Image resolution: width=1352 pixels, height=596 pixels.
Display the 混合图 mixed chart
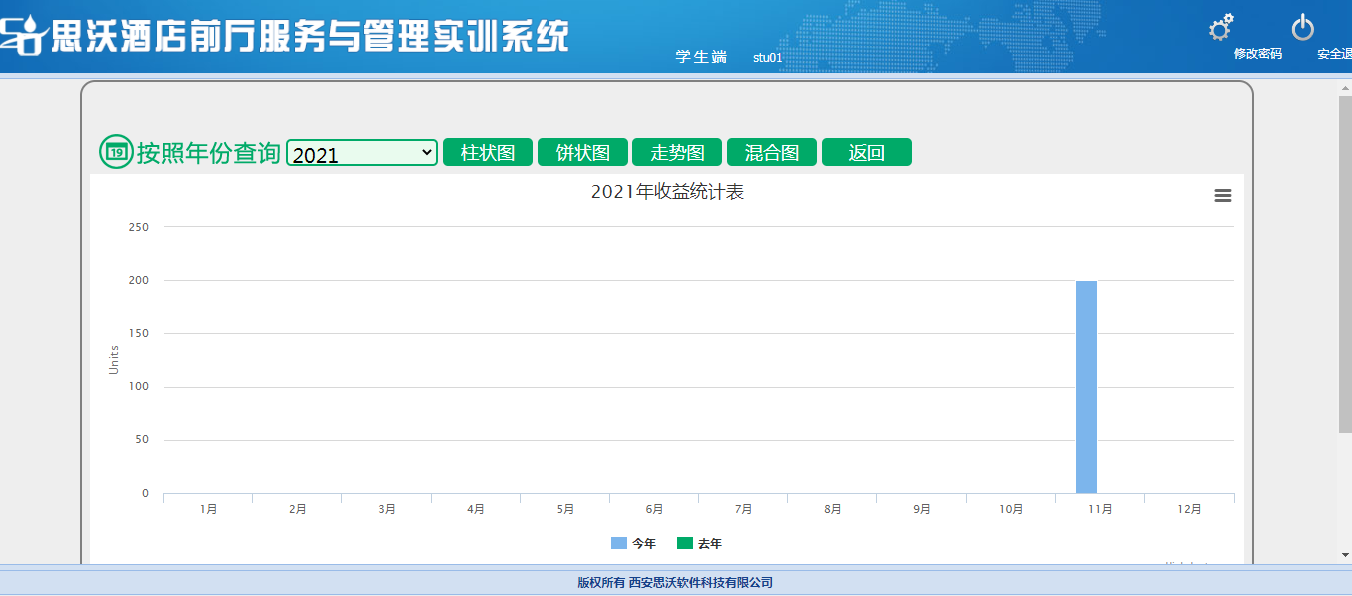click(772, 152)
